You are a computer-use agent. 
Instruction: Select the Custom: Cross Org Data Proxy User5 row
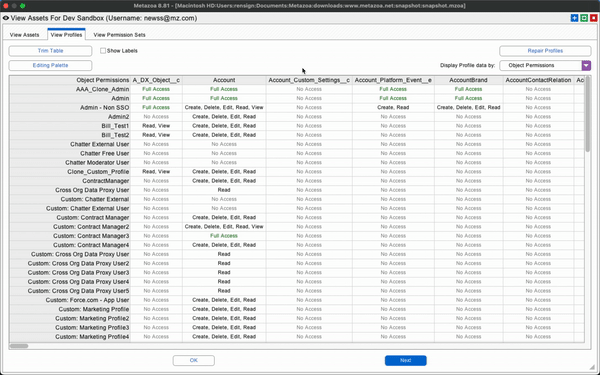[70, 291]
